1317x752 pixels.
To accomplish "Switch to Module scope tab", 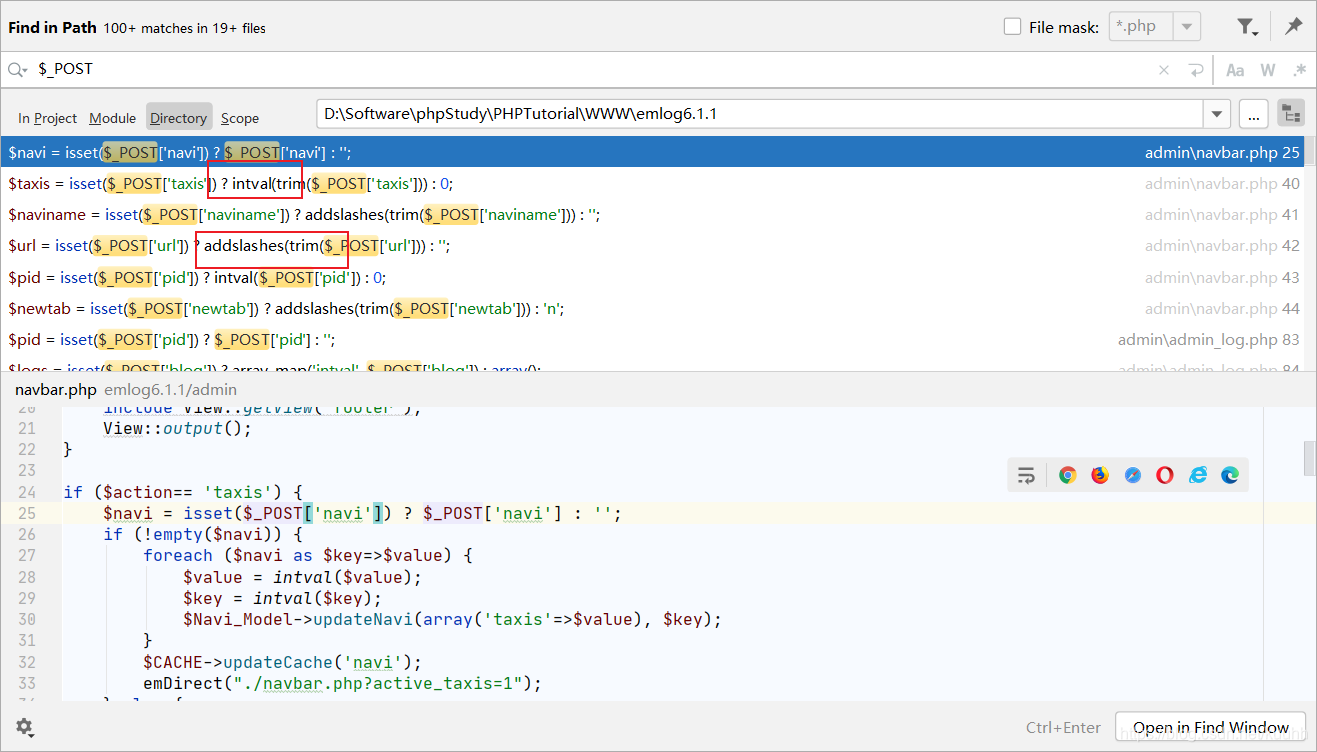I will (112, 118).
